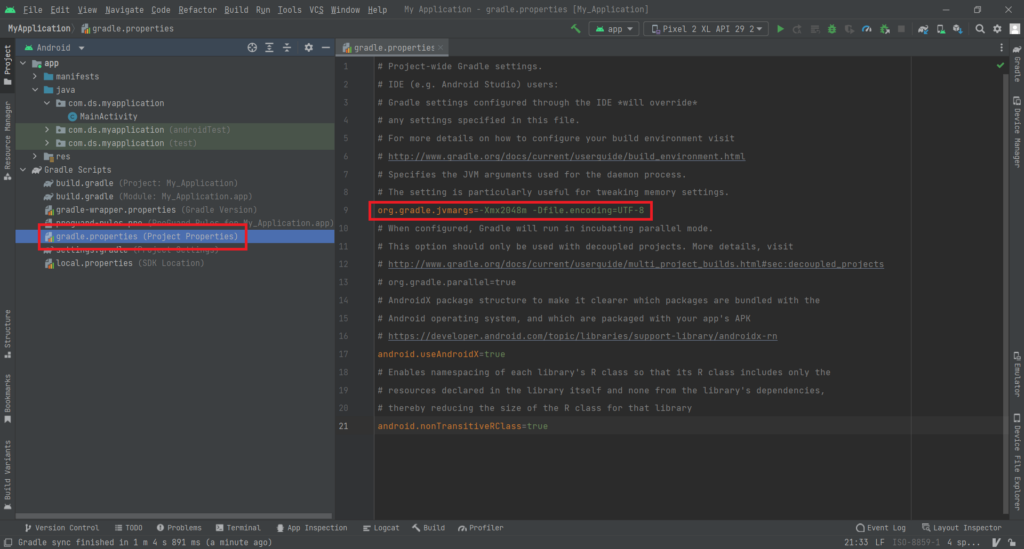The image size is (1024, 549).
Task: Toggle the Bookmarks side panel
Action: [x=7, y=398]
